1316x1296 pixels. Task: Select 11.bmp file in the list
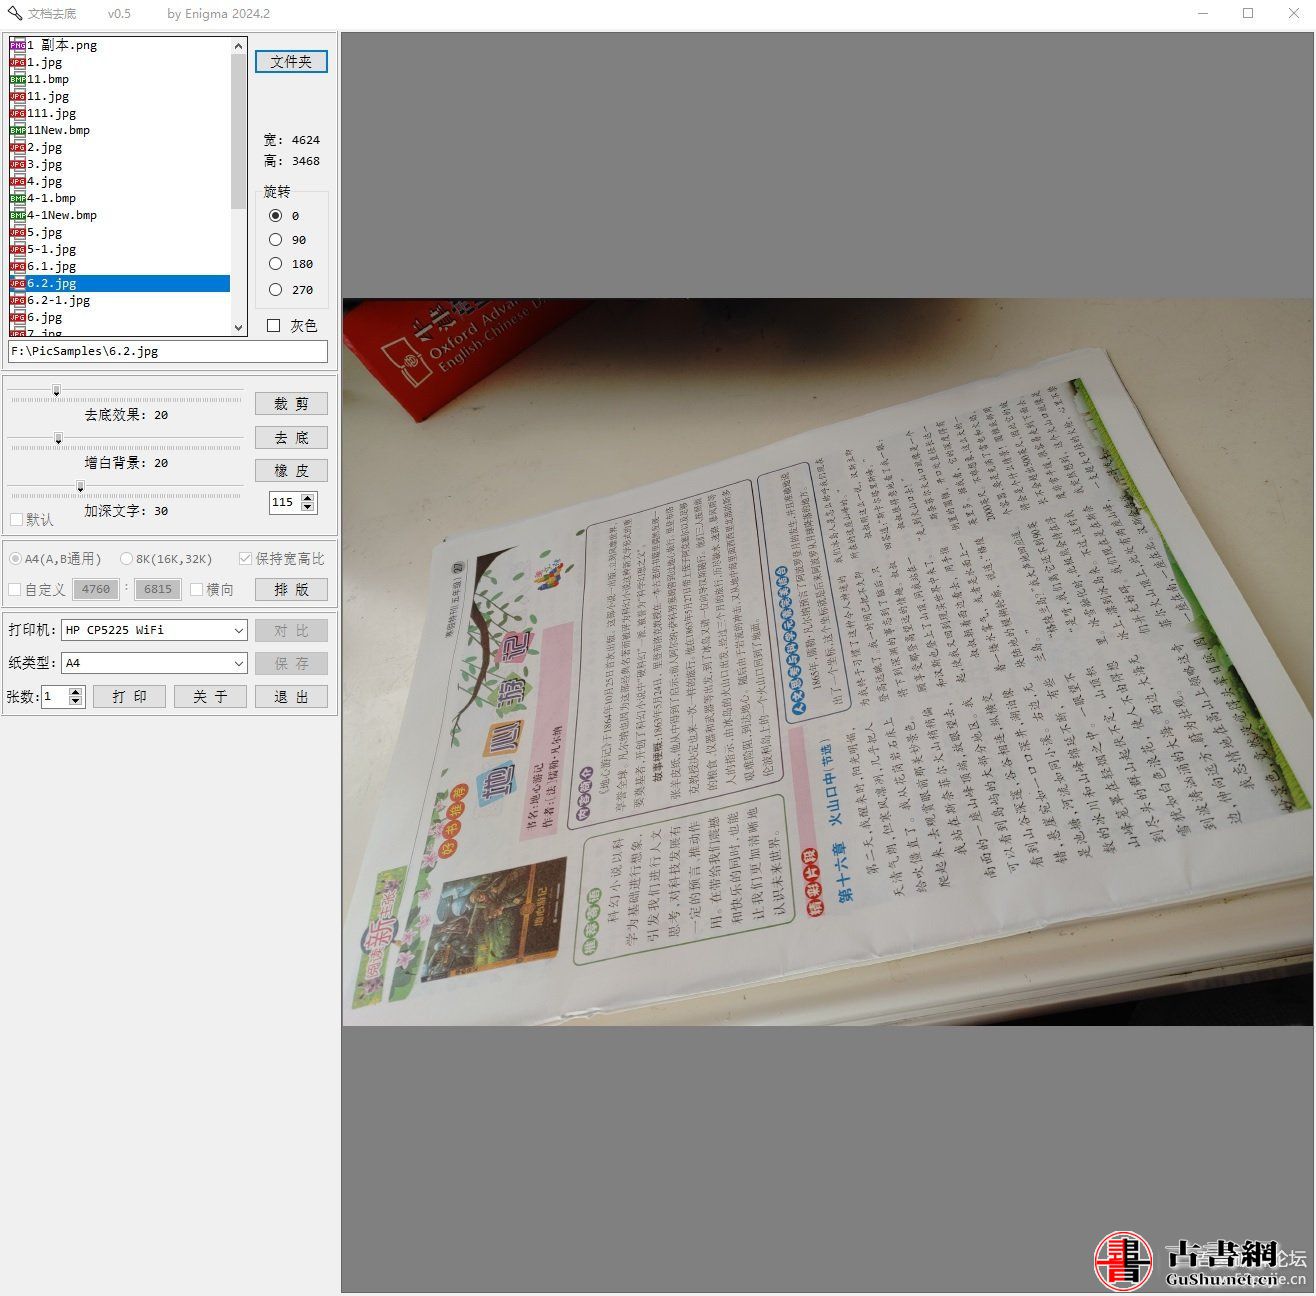tap(48, 79)
